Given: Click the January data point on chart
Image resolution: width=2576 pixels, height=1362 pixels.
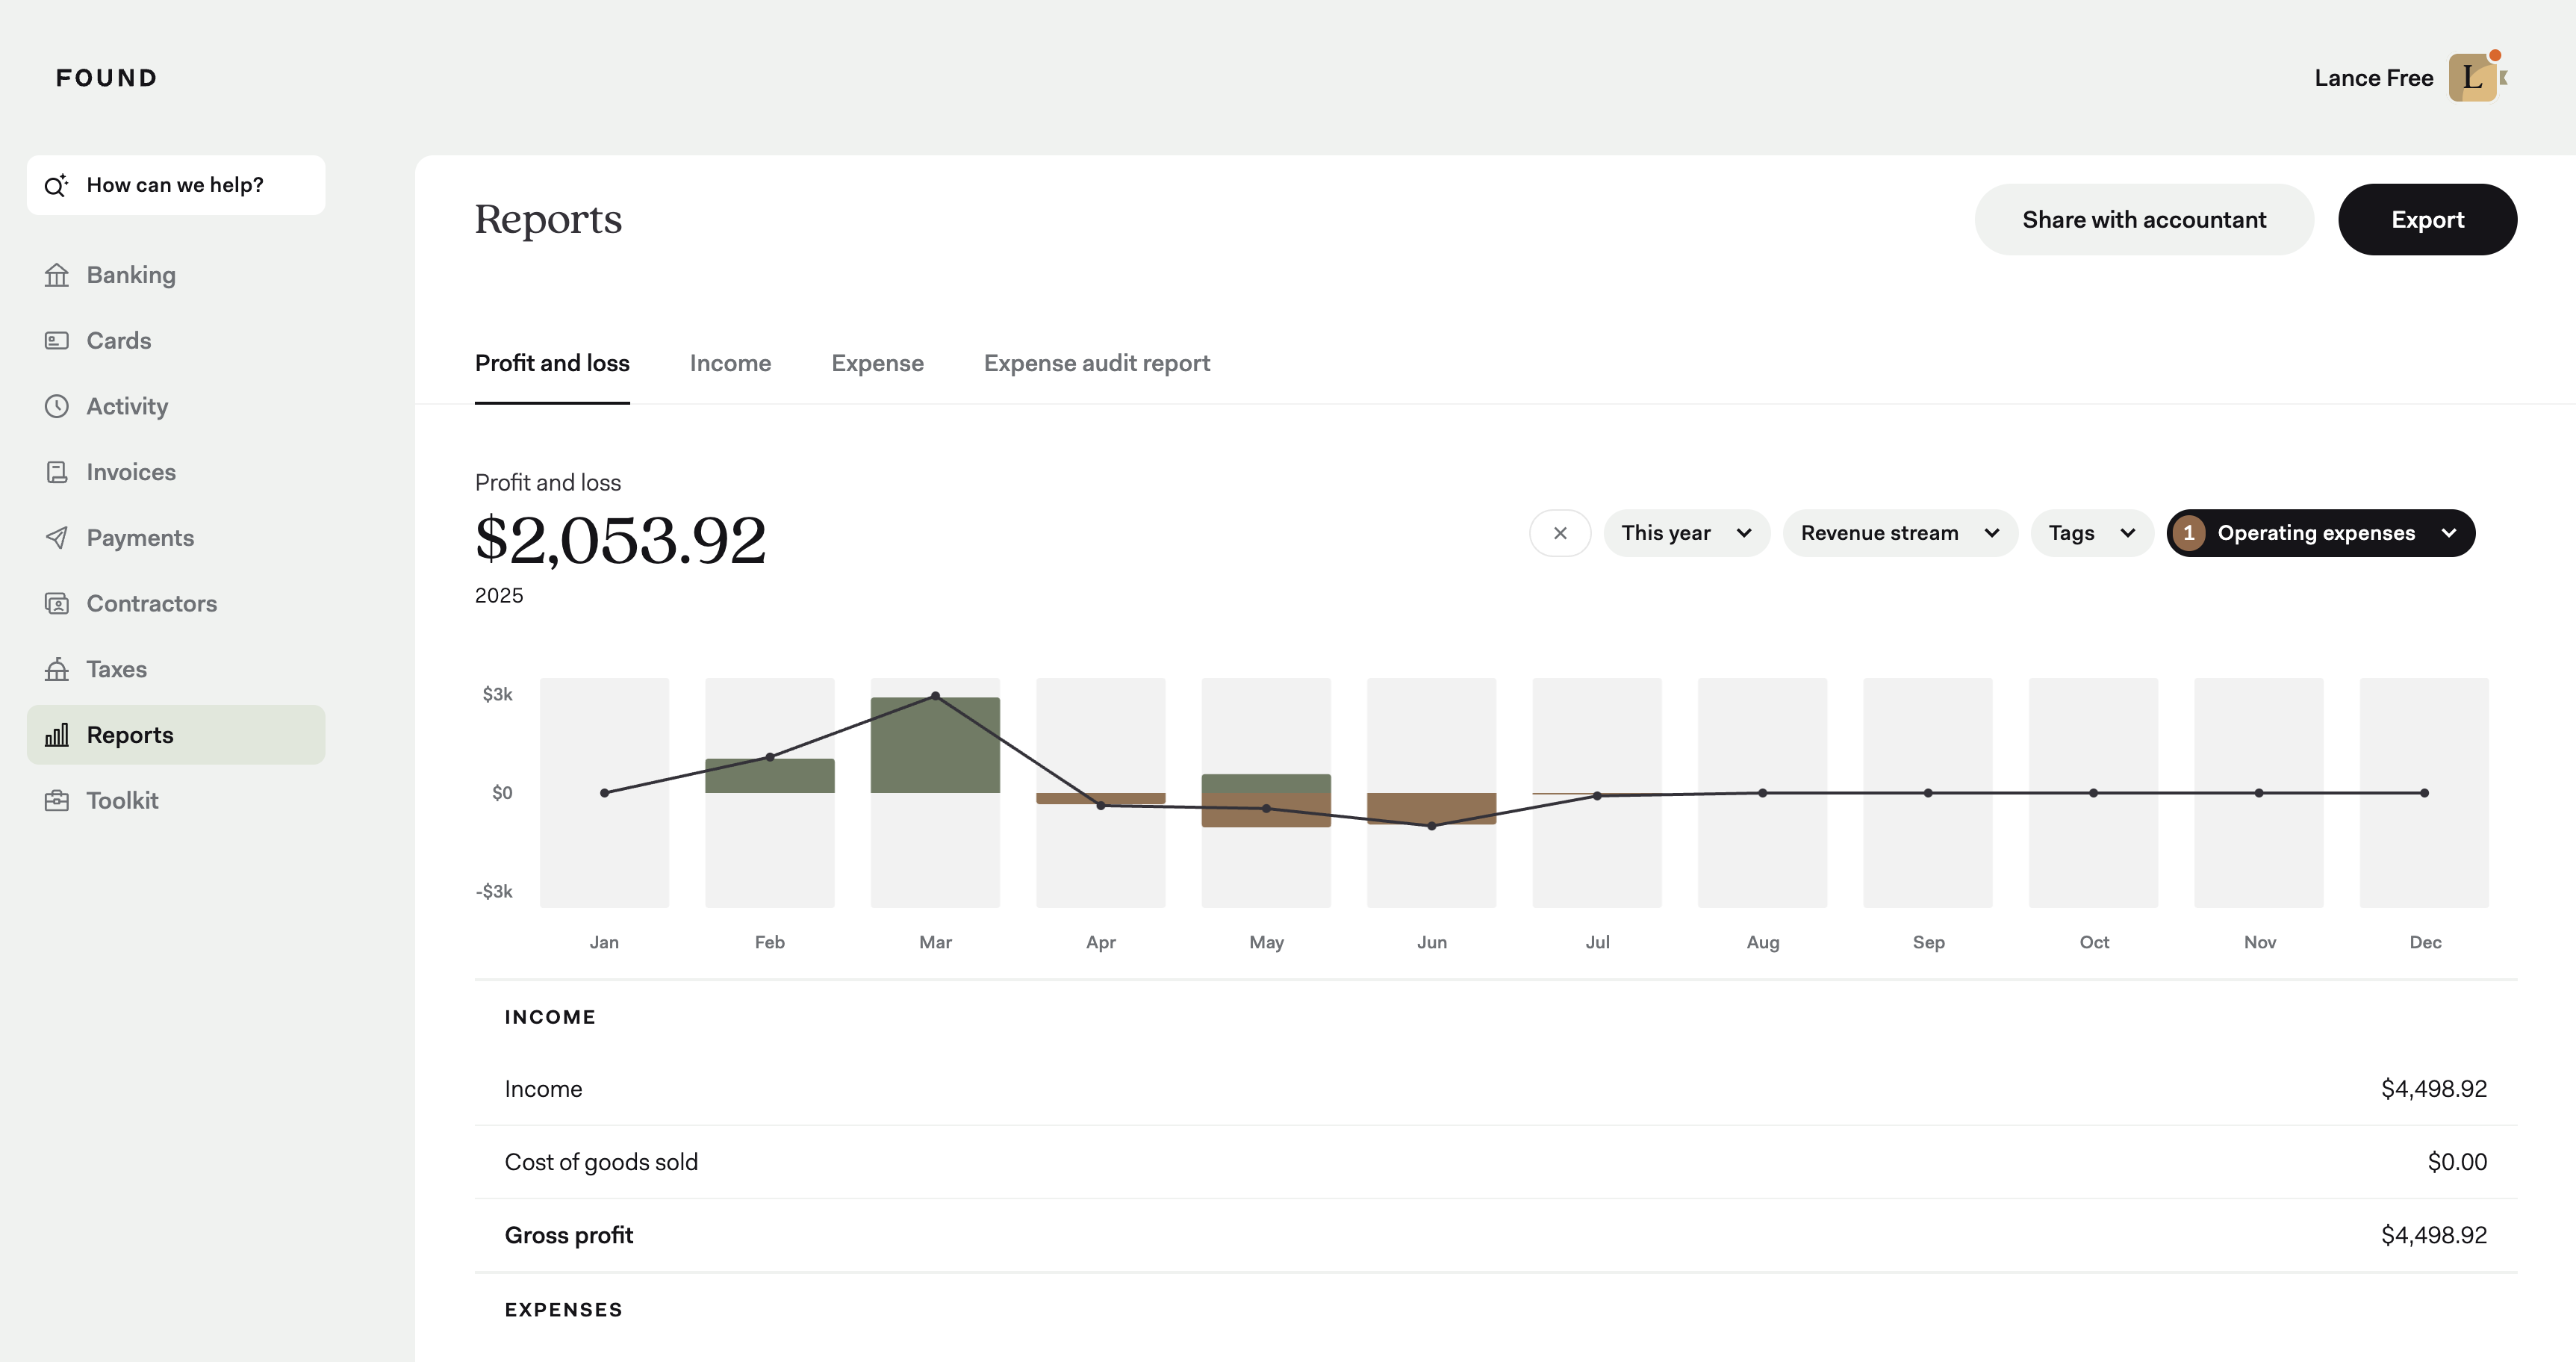Looking at the screenshot, I should [604, 793].
